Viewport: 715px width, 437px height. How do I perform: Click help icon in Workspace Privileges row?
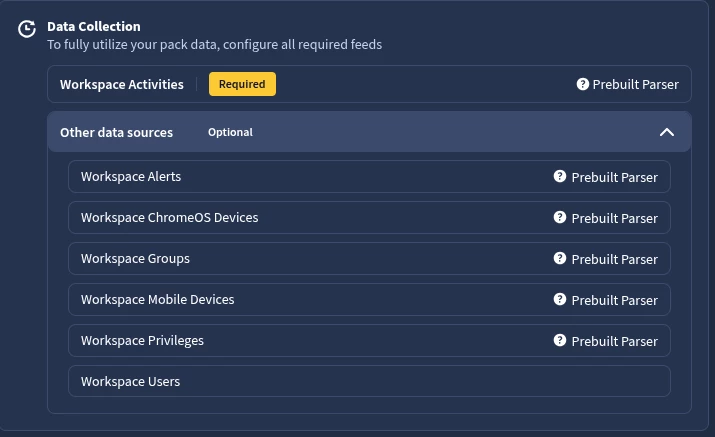click(560, 340)
